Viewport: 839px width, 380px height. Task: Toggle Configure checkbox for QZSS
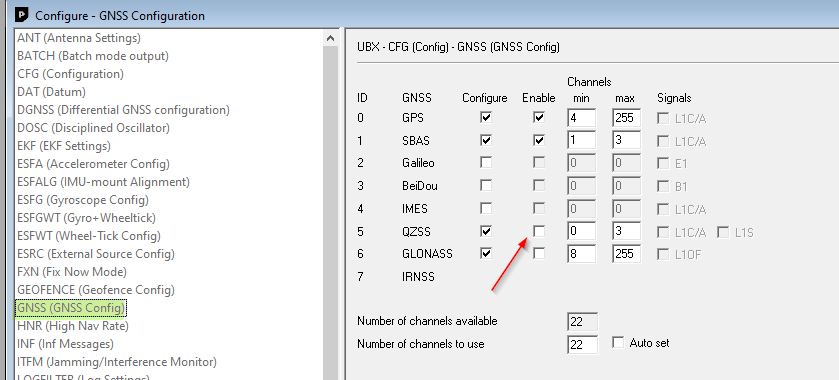pos(486,232)
